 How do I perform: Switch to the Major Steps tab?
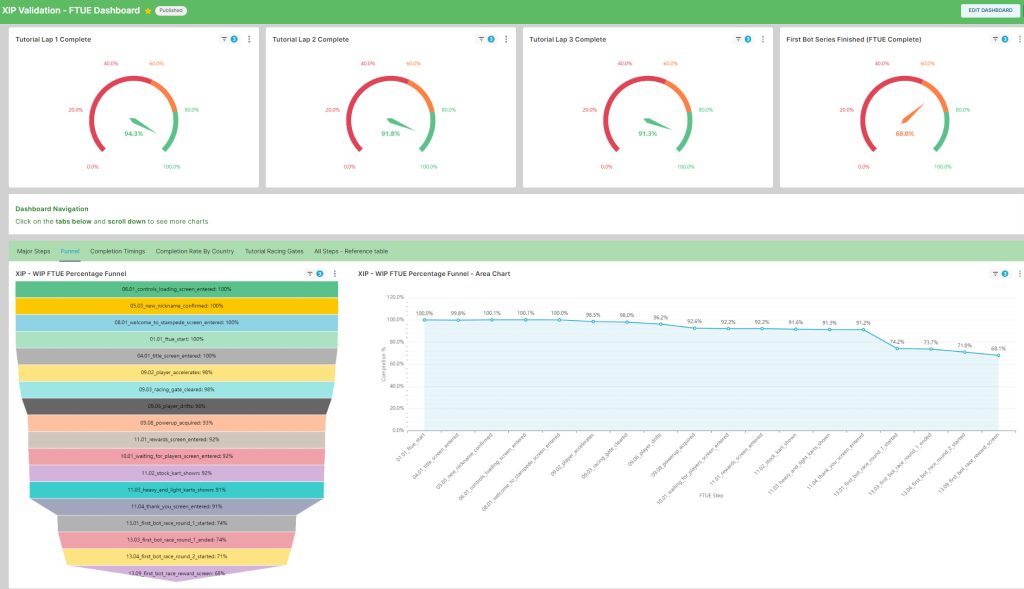[x=34, y=251]
